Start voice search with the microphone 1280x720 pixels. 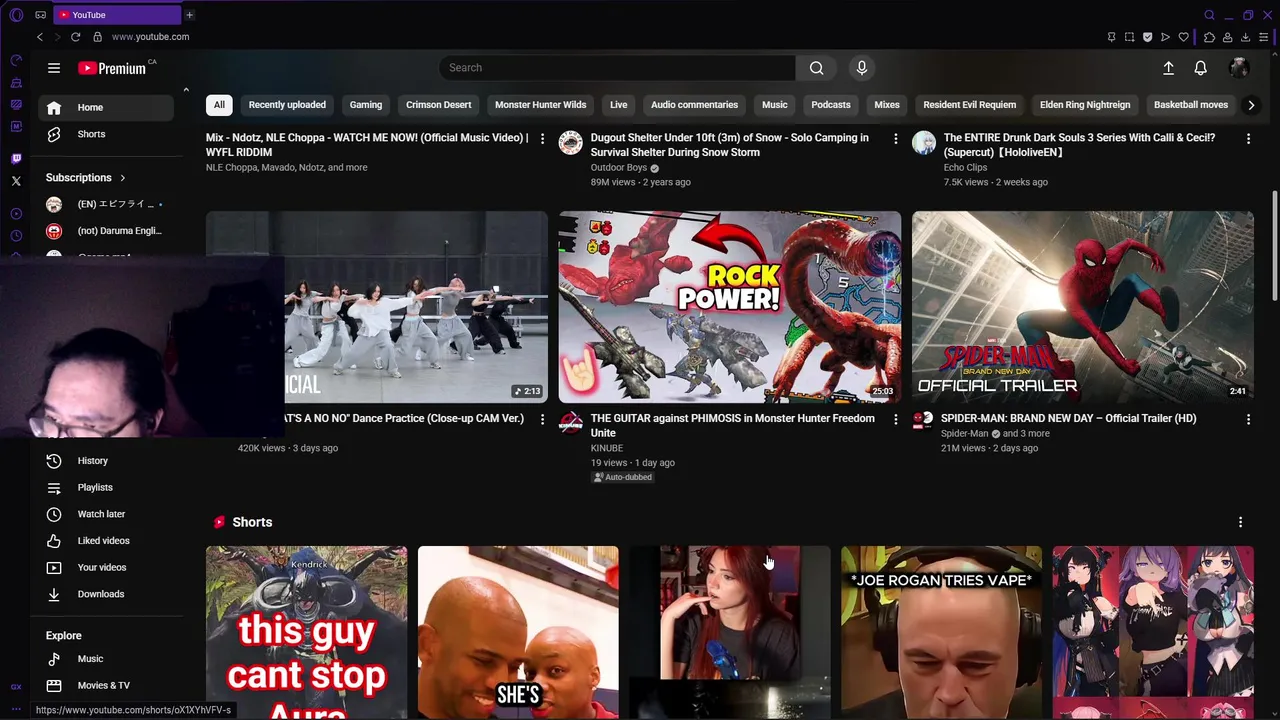click(862, 68)
